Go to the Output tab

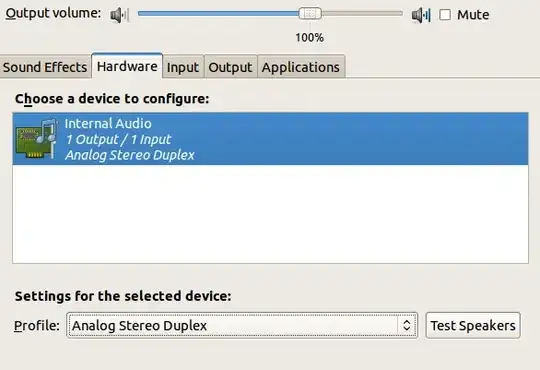tap(230, 67)
